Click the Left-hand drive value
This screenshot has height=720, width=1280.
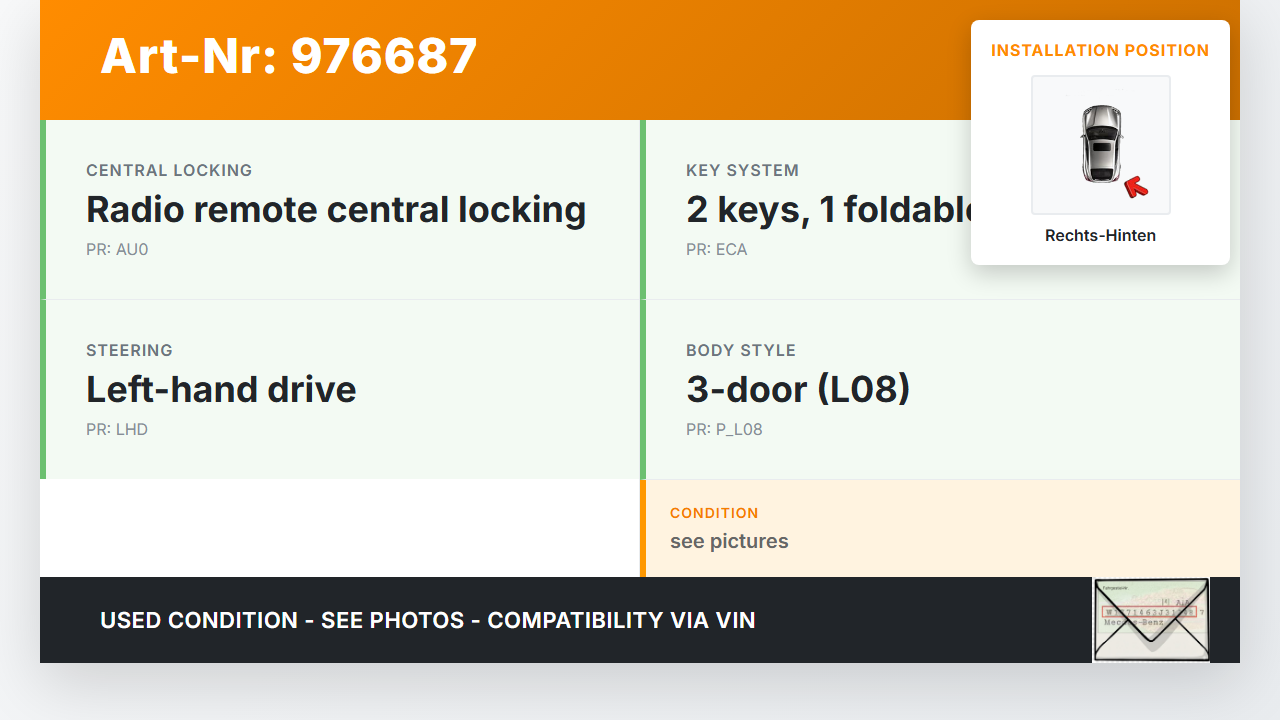coord(221,390)
